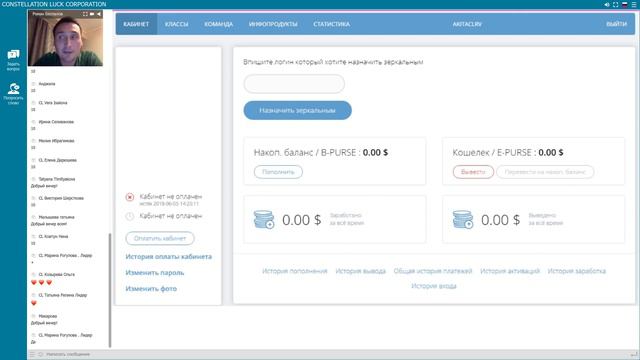The width and height of the screenshot is (640, 360).
Task: Open the Общая история платежей link
Action: click(x=433, y=271)
